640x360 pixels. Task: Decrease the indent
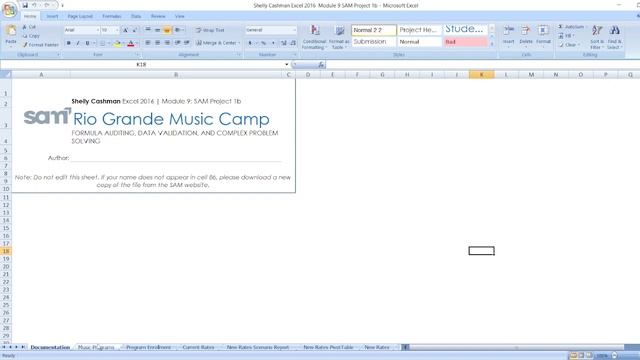point(178,43)
